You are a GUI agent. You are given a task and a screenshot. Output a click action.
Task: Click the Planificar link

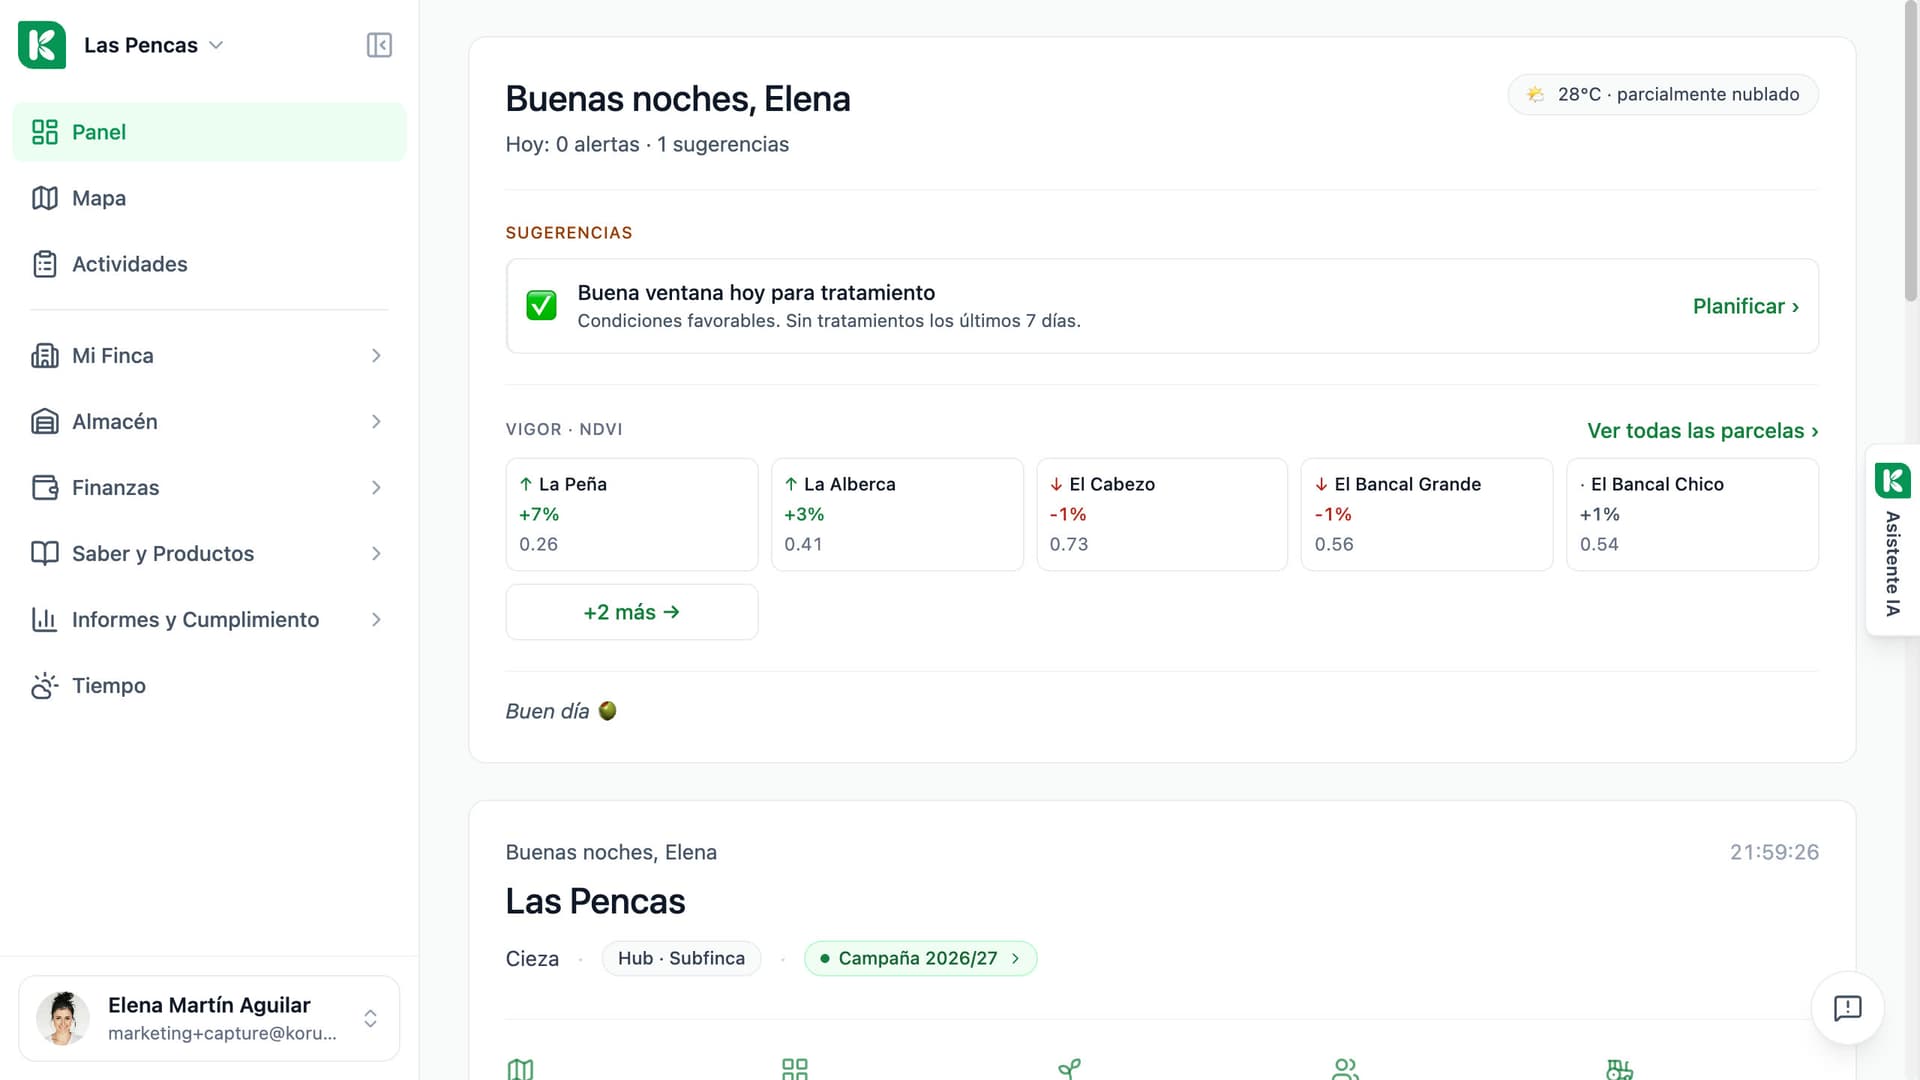(1745, 306)
